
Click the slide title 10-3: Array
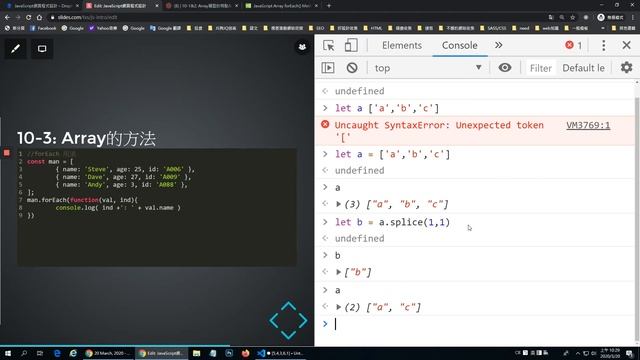(x=86, y=138)
